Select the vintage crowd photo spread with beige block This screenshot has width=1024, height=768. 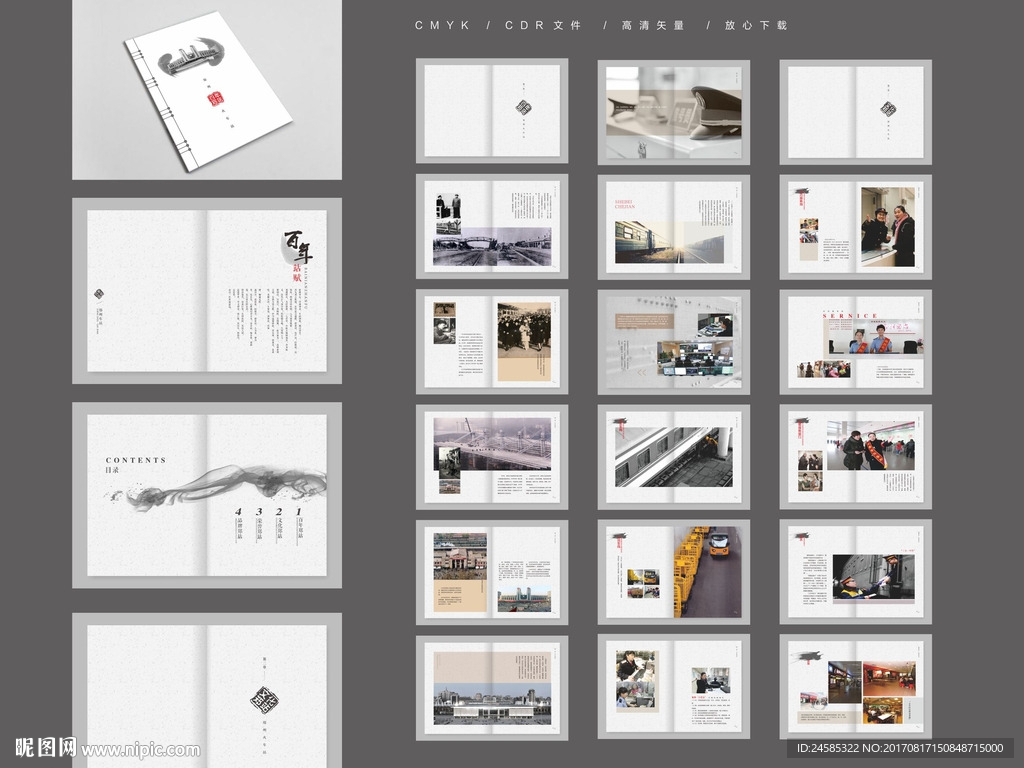point(492,342)
